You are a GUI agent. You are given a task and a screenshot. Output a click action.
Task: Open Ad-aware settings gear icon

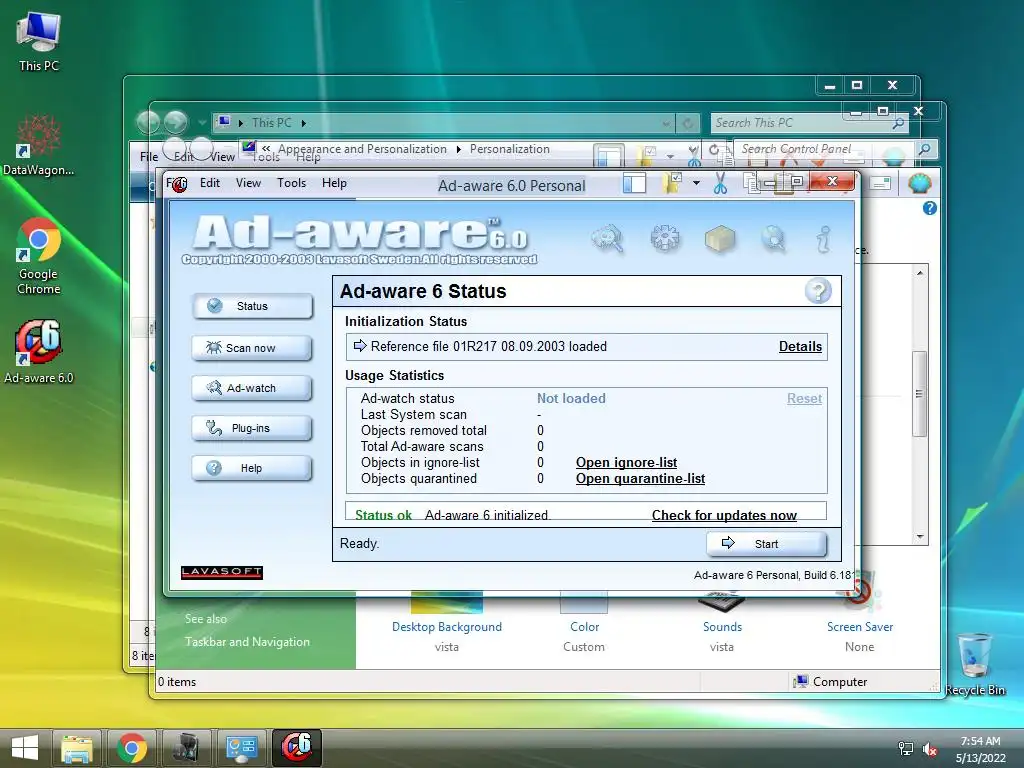click(x=665, y=238)
